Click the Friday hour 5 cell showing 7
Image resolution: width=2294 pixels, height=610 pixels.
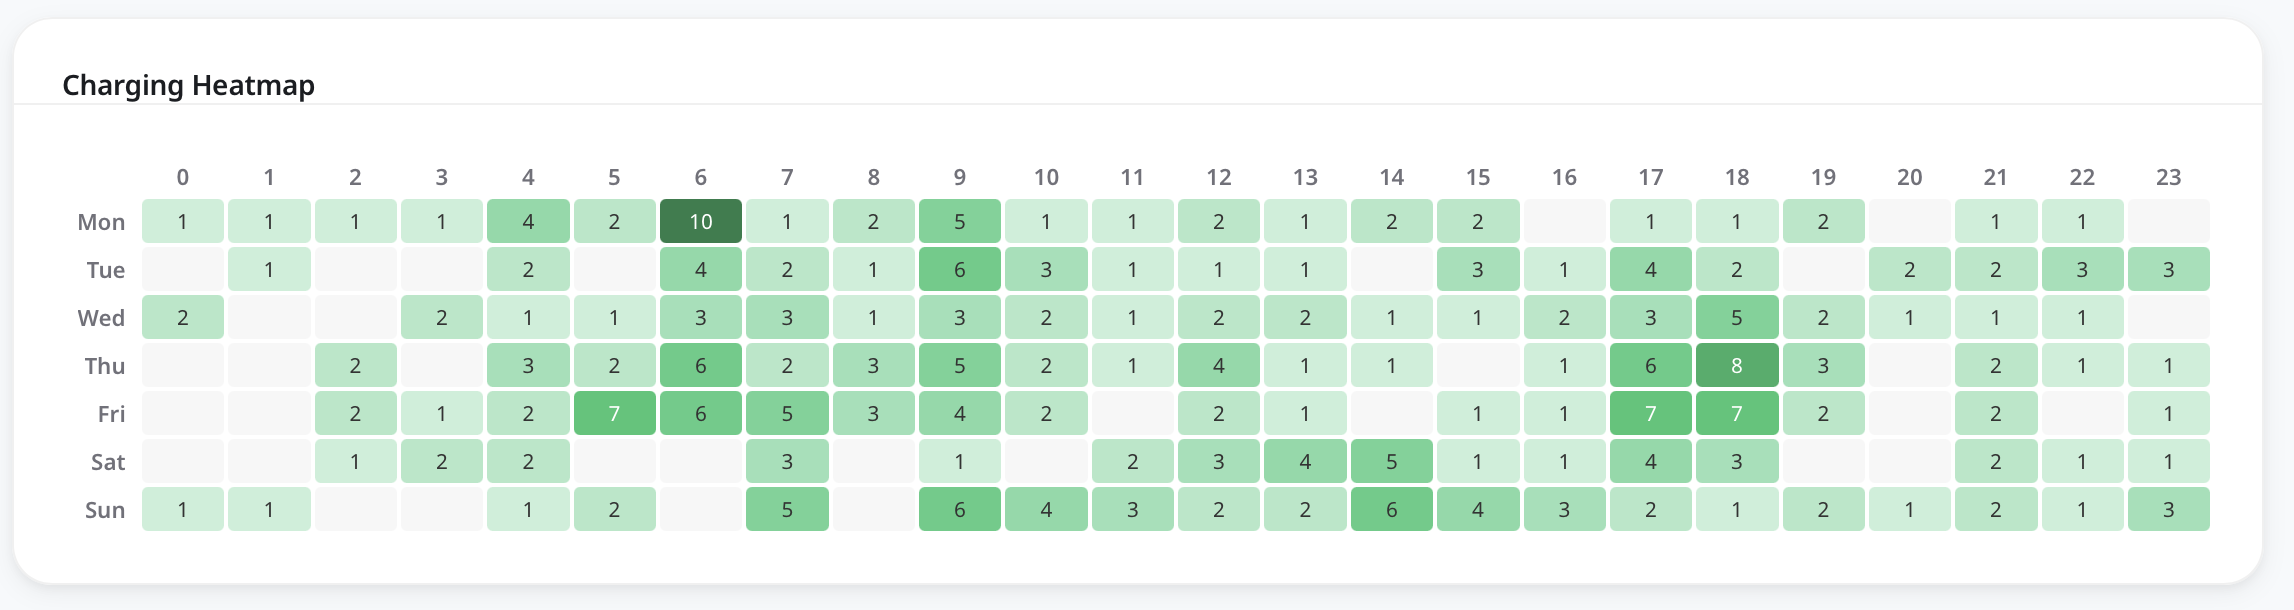614,413
